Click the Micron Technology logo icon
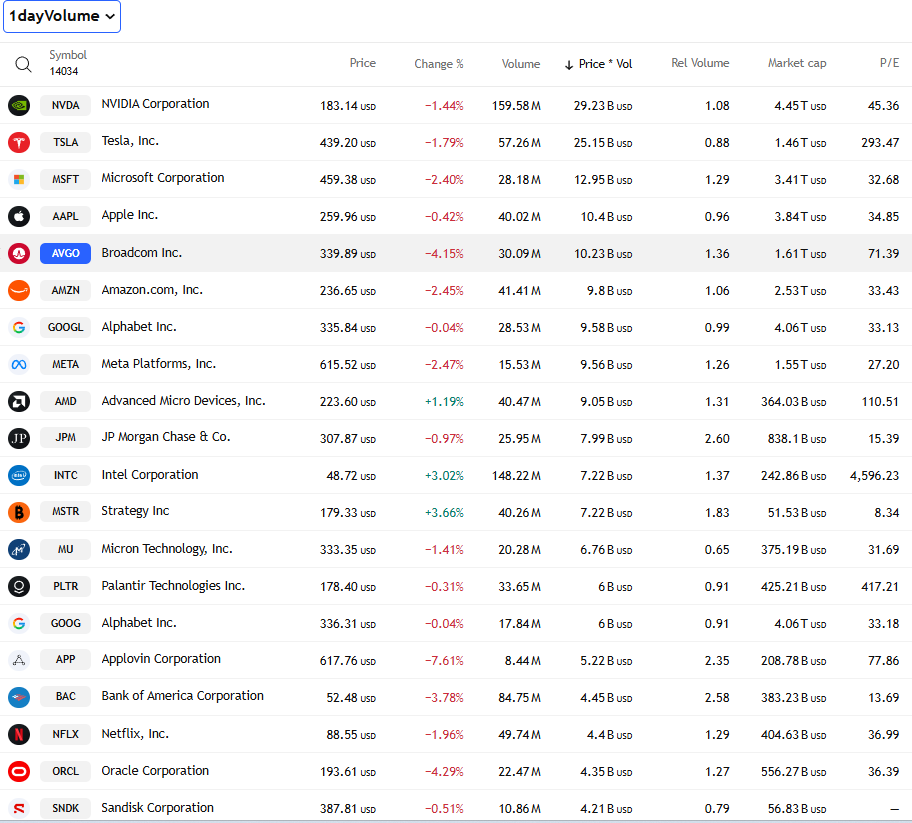 point(19,549)
